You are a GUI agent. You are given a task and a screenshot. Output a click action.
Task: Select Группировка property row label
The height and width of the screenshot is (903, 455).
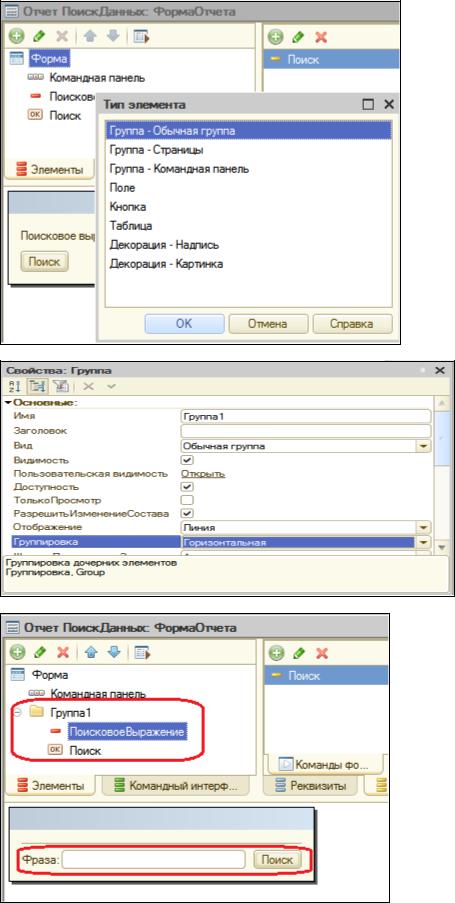coord(46,542)
